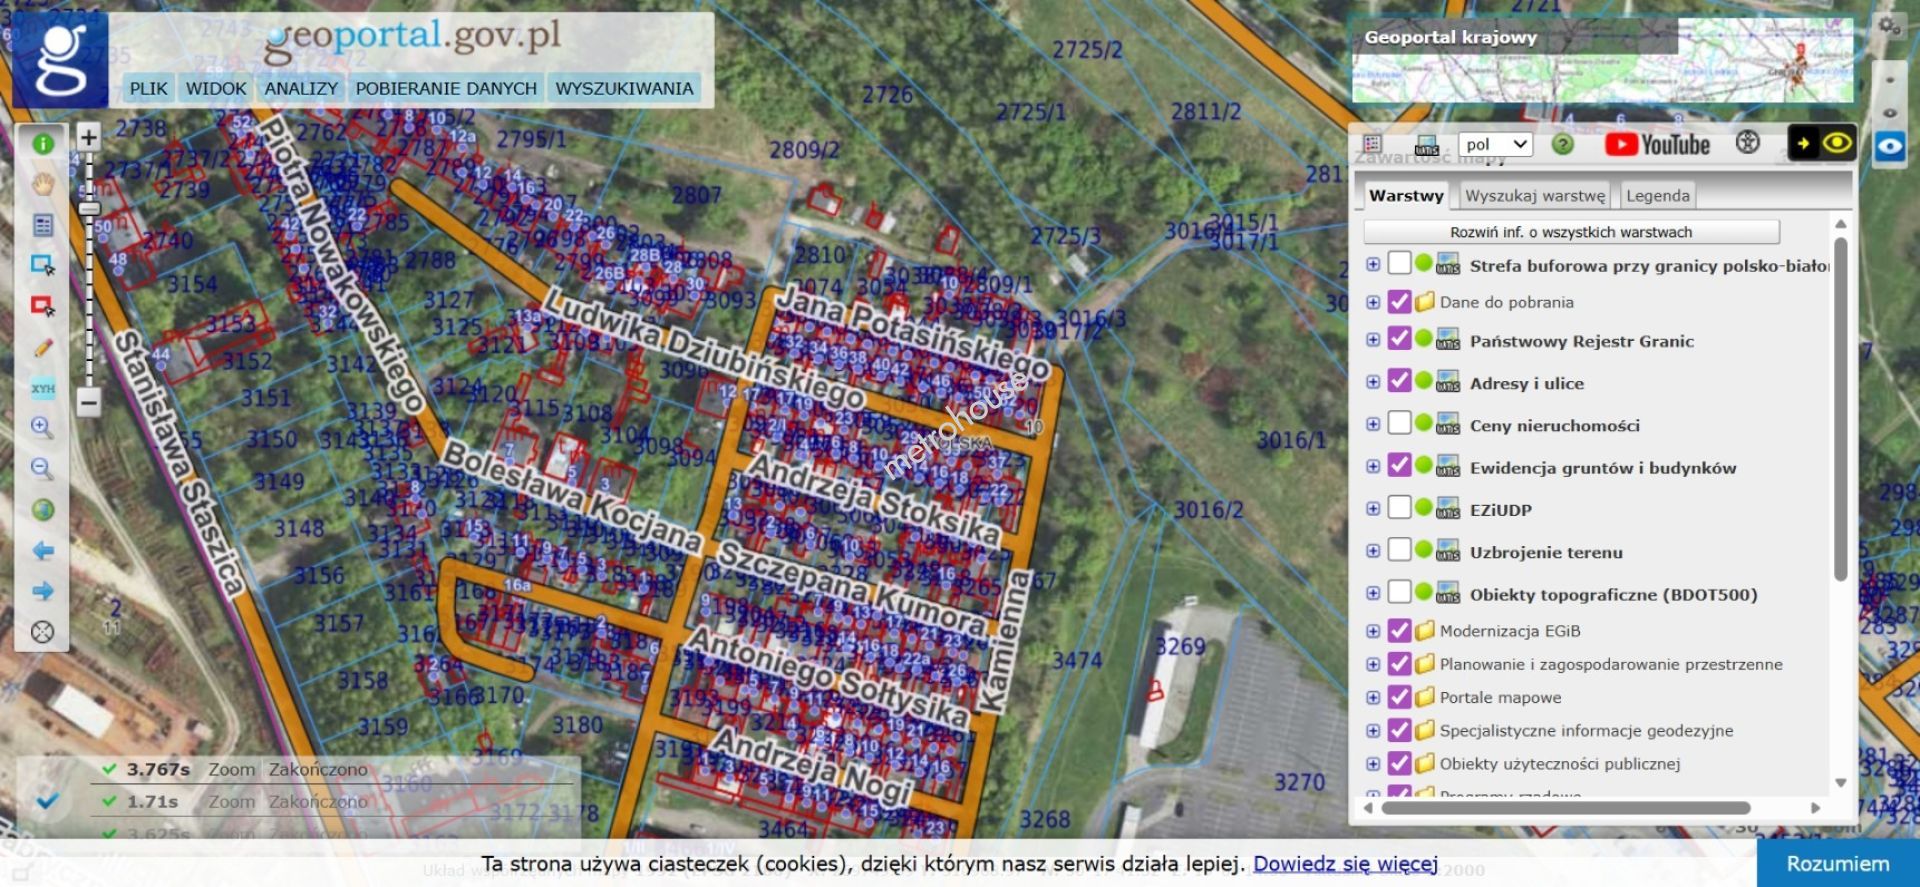This screenshot has height=887, width=1920.
Task: Expand Ewidencja gruntów i budynków layer
Action: [1373, 467]
